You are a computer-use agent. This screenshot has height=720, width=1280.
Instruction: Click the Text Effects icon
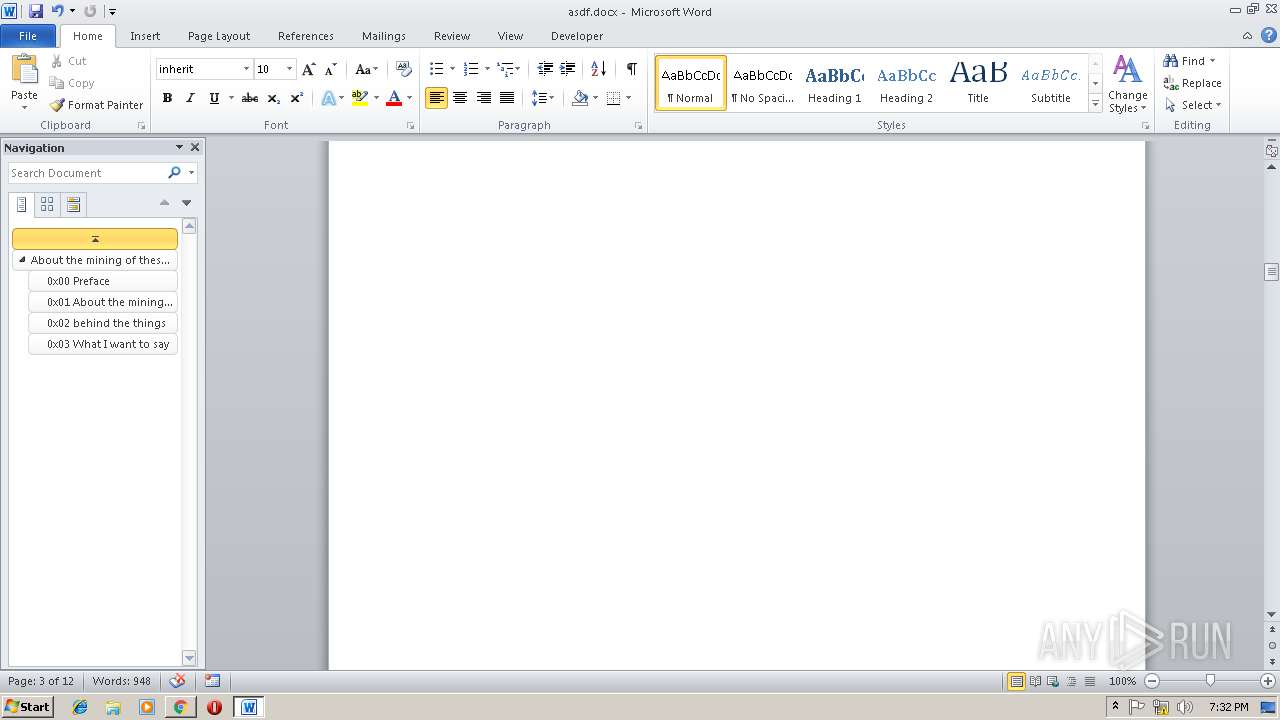[x=328, y=98]
